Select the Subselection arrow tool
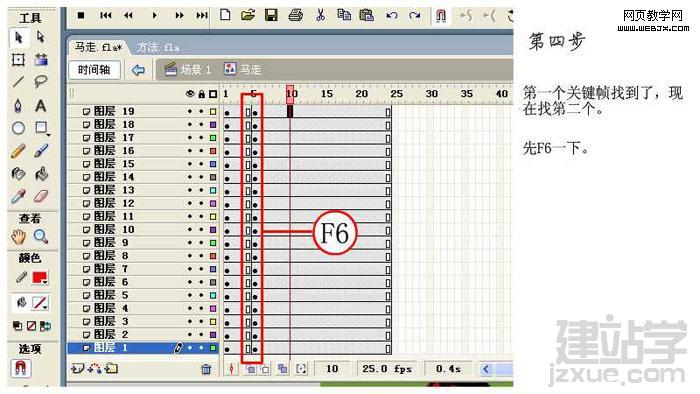 click(x=41, y=37)
